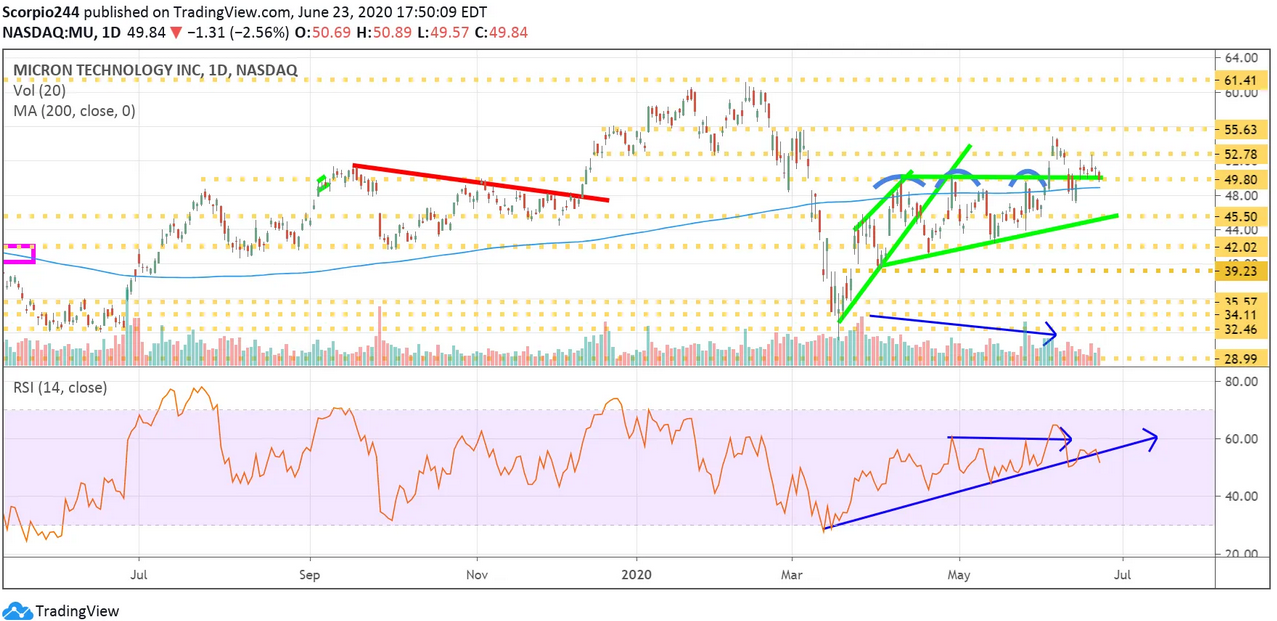Screen dimensions: 1277x621
Task: Click the RSI (14, close) indicator label
Action: (59, 388)
